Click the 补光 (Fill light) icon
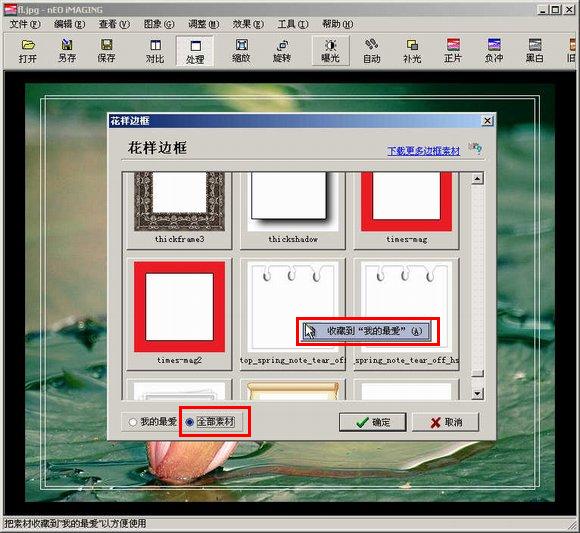 coord(412,51)
